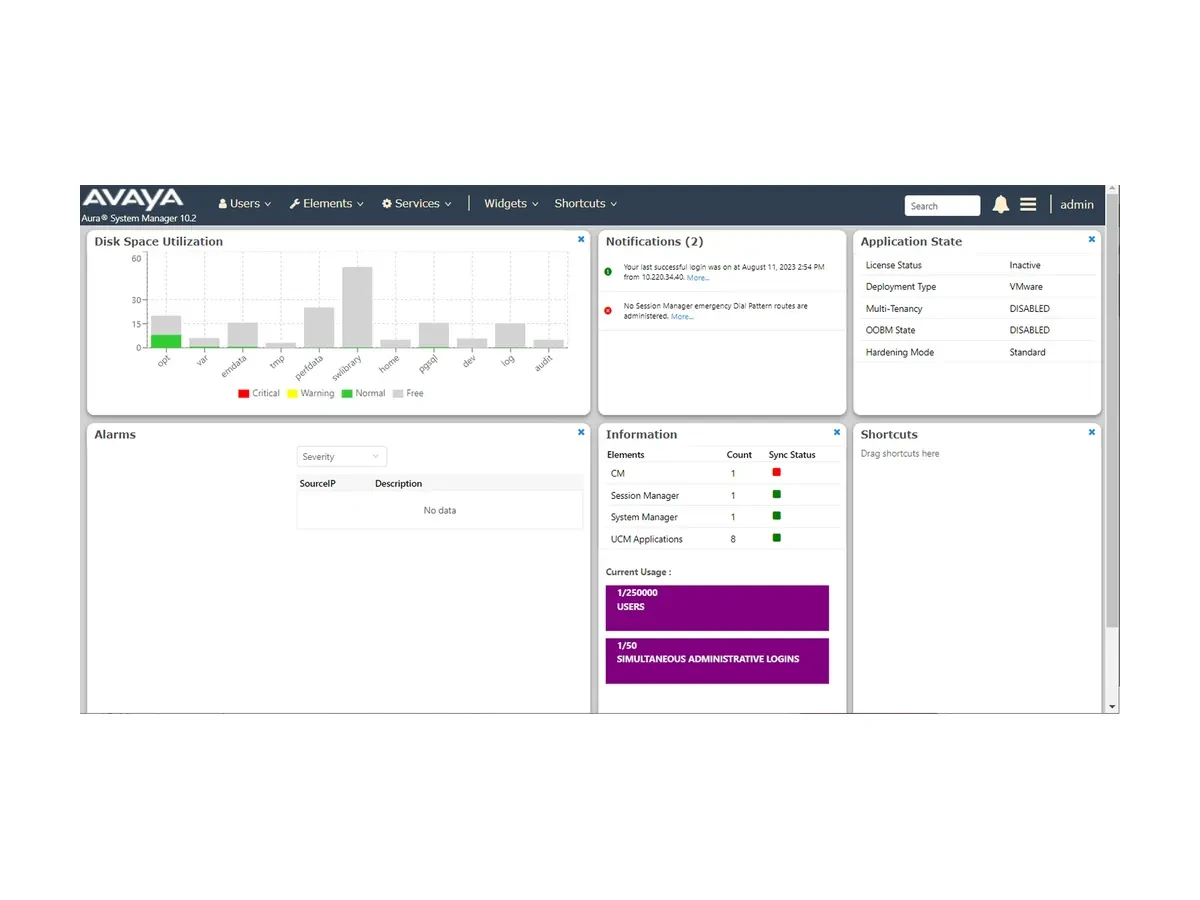Viewport: 1200px width, 900px height.
Task: Open the notifications bell icon
Action: [1000, 205]
